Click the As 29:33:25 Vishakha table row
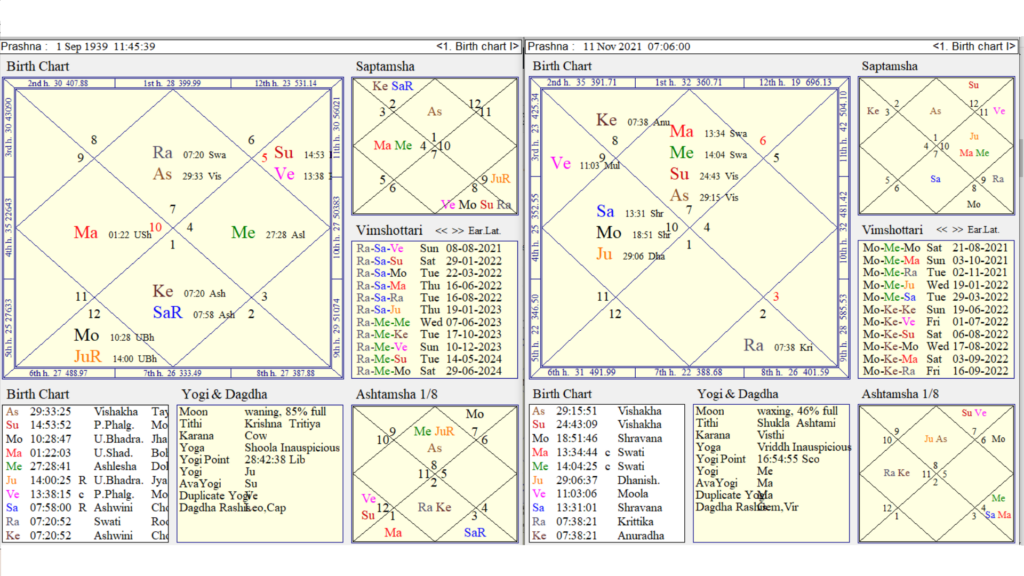The image size is (1024, 576). pyautogui.click(x=86, y=411)
